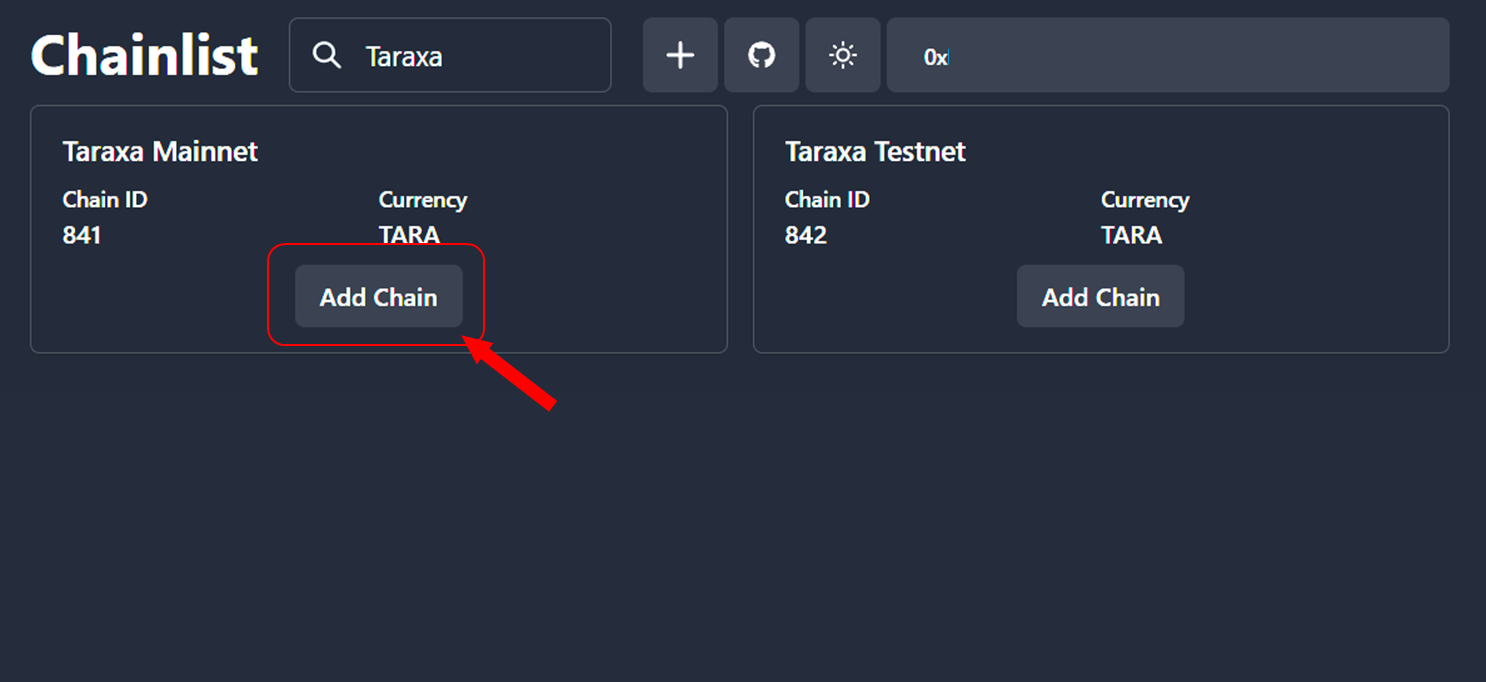Image resolution: width=1486 pixels, height=682 pixels.
Task: Add Chain for Taraxa Testnet
Action: [1100, 297]
